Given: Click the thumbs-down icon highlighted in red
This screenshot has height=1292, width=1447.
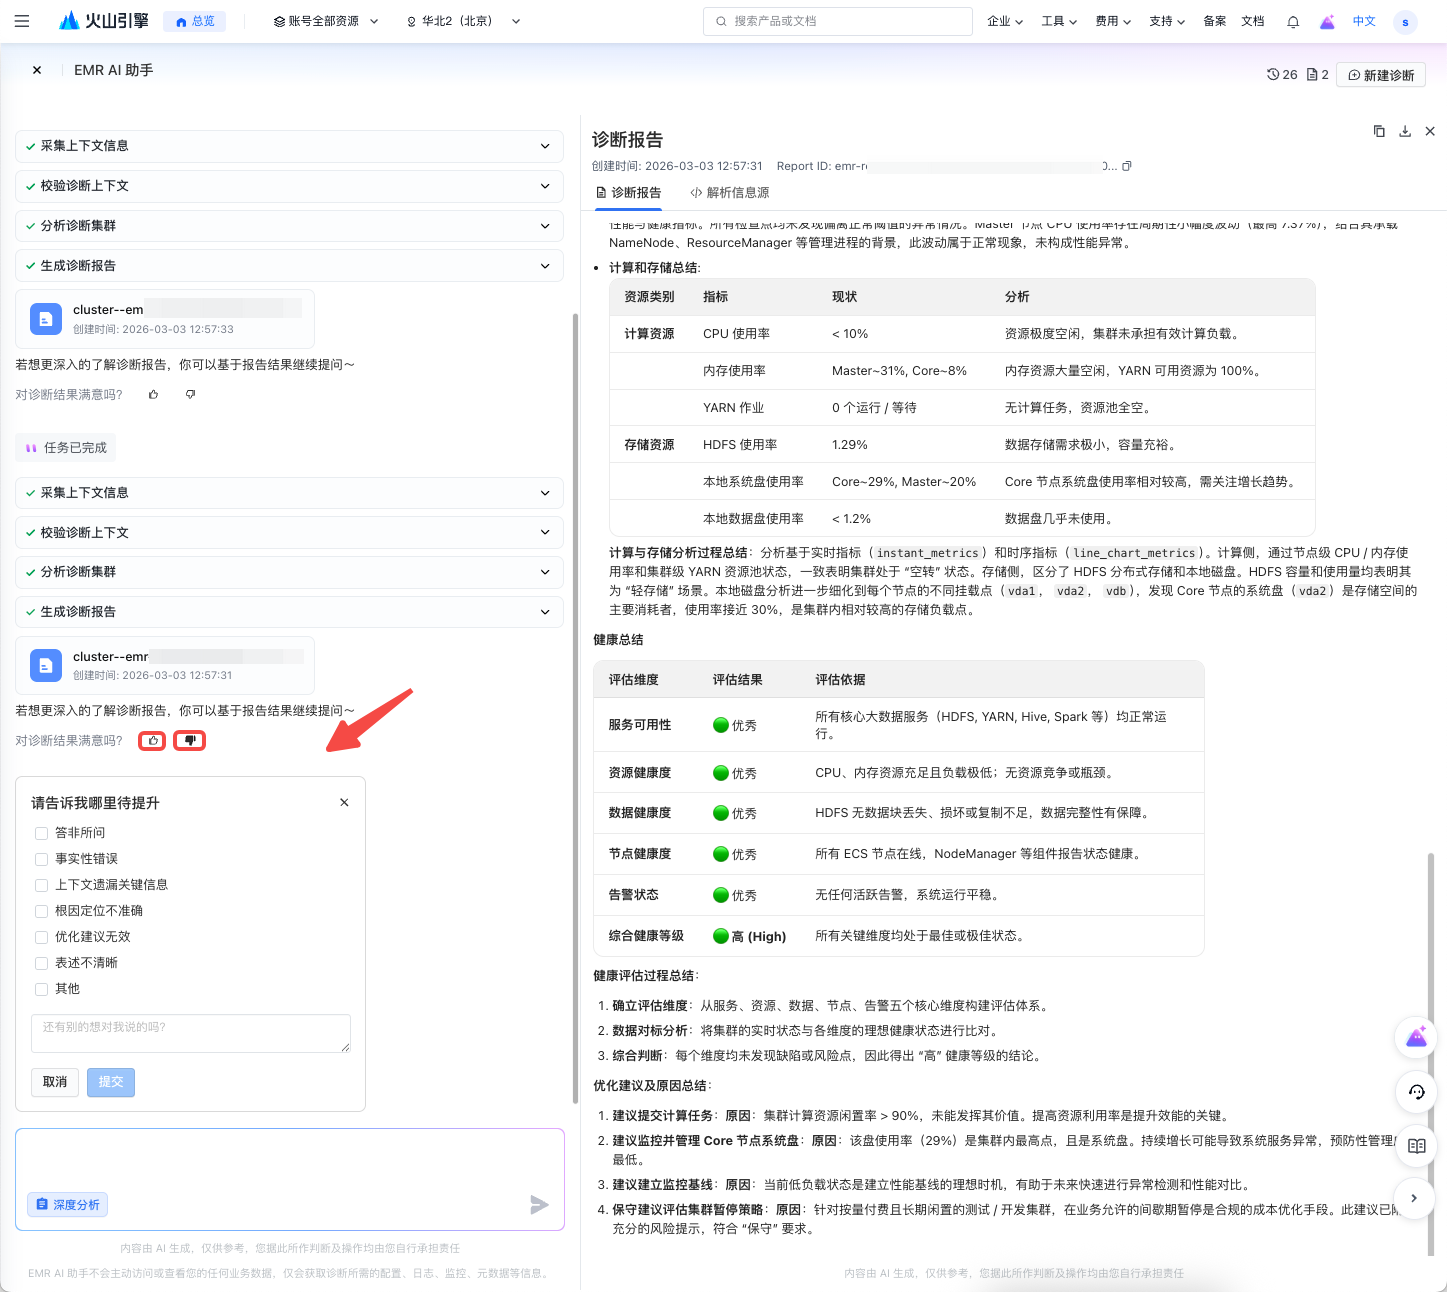Looking at the screenshot, I should (190, 741).
